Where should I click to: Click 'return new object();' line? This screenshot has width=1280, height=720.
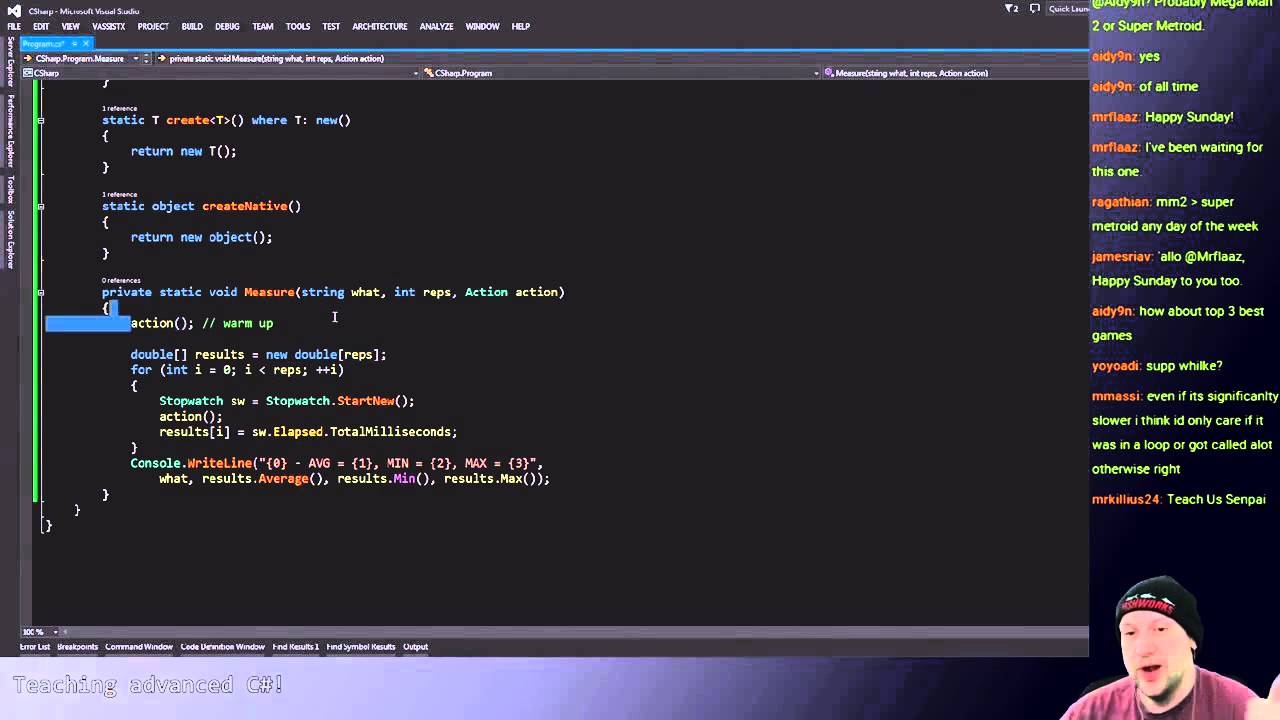[x=201, y=237]
